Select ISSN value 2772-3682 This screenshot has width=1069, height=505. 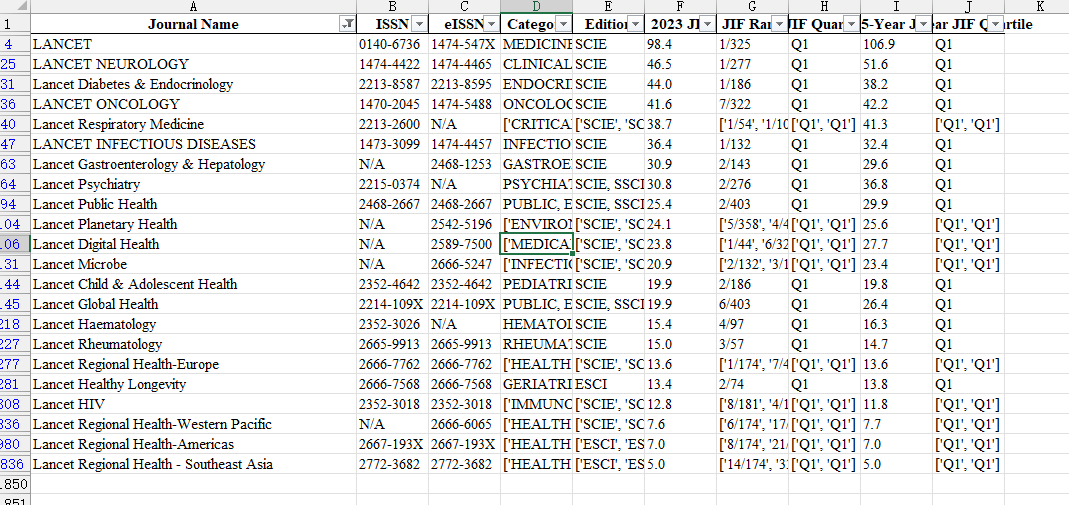pos(393,464)
